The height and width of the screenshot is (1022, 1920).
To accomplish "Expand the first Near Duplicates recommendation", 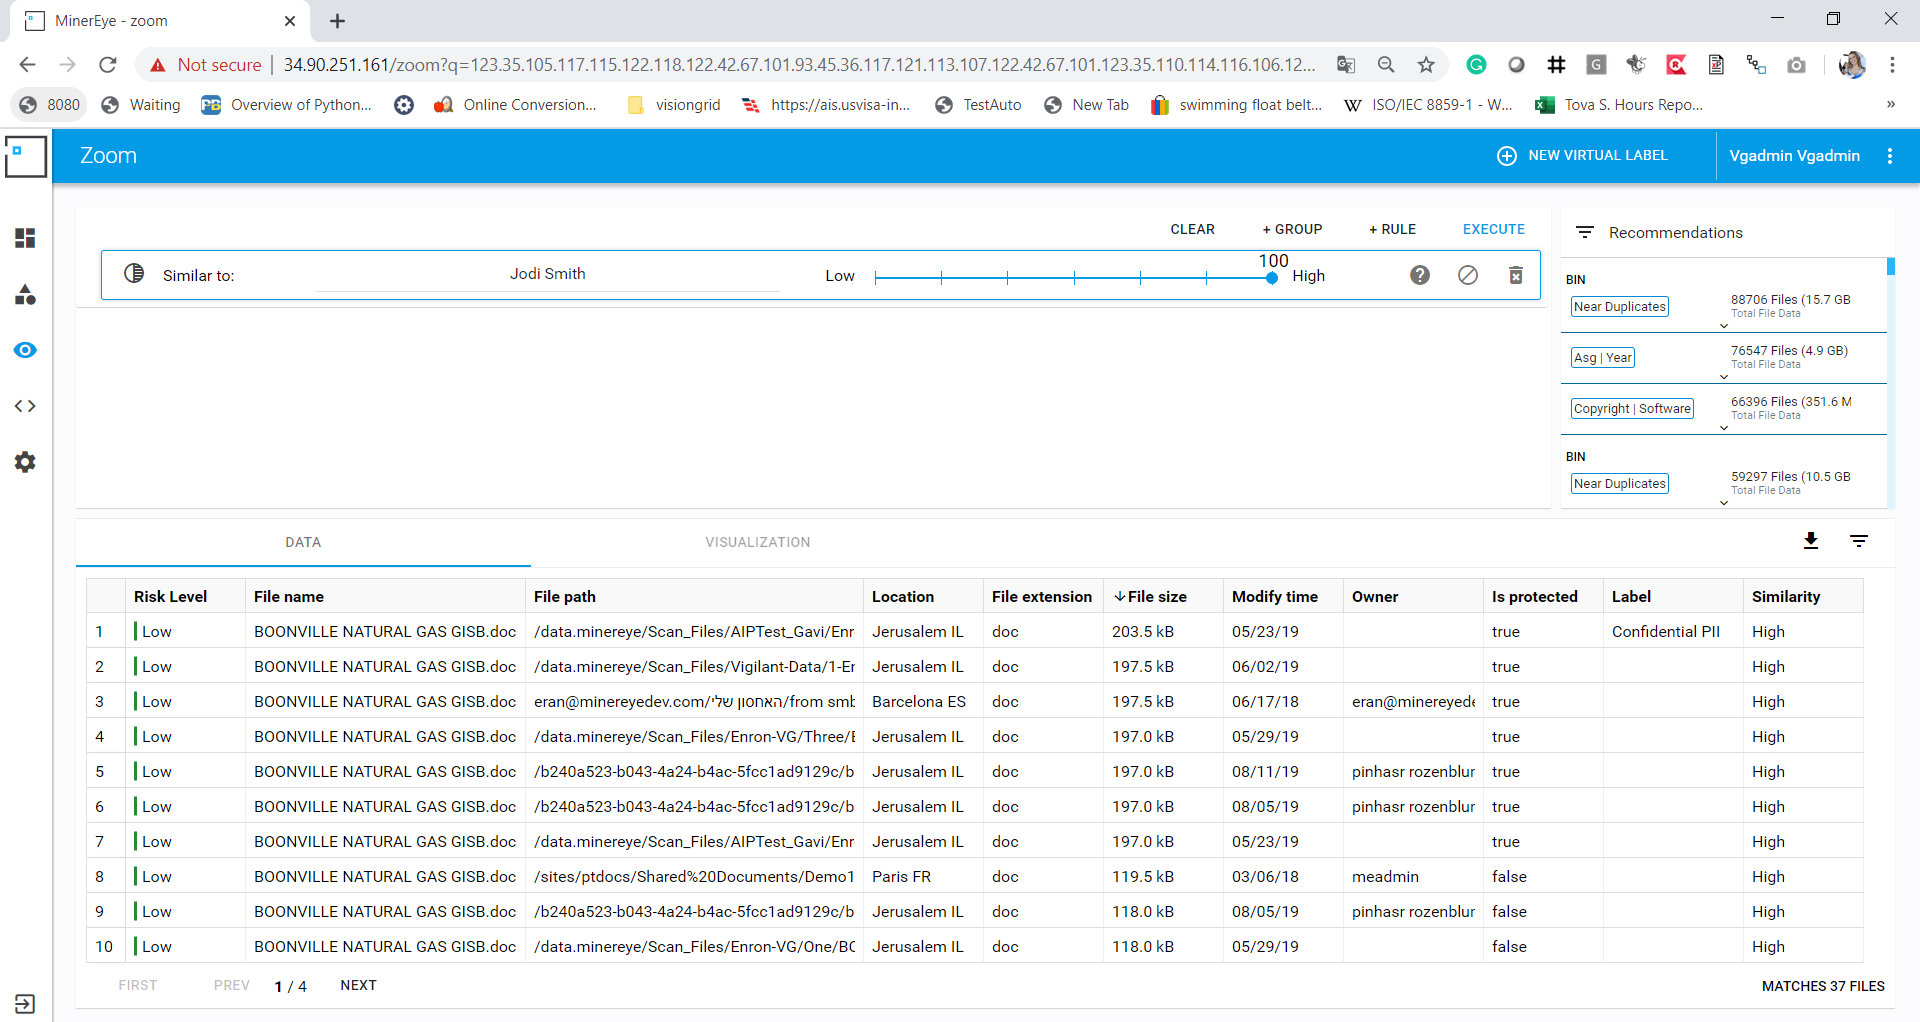I will coord(1723,326).
